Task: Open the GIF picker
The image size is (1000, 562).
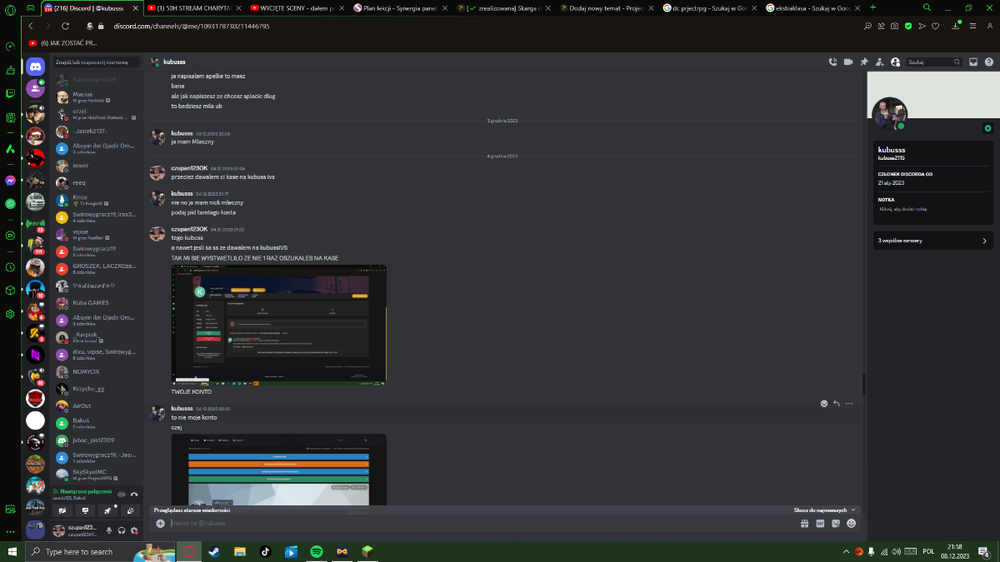Action: 820,523
